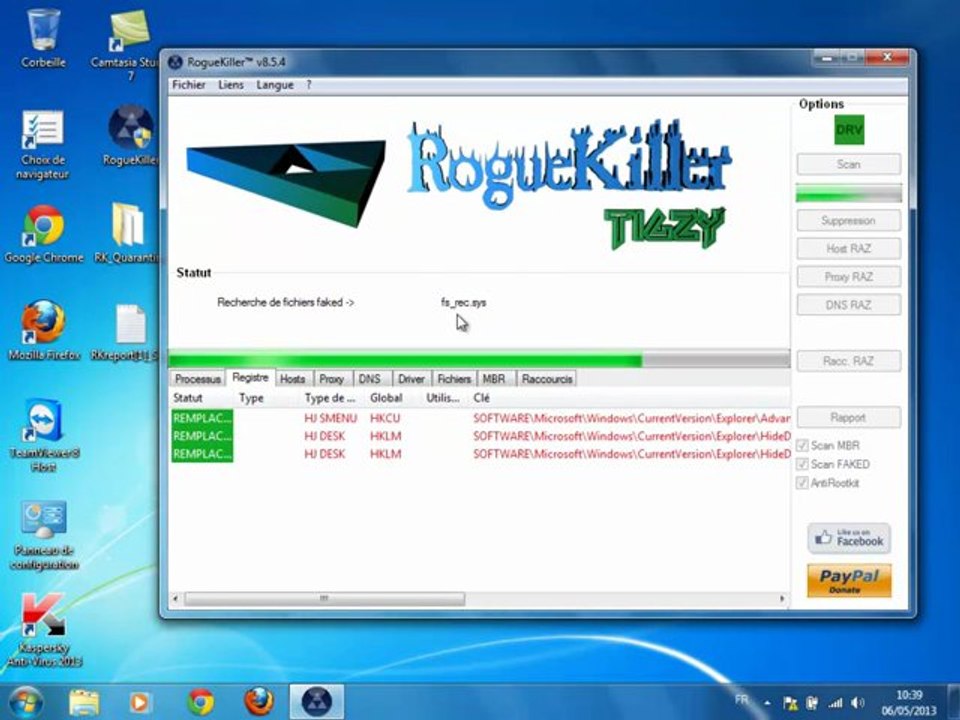Toggle the Scan MBR checkbox
Viewport: 960px width, 720px height.
coord(801,445)
